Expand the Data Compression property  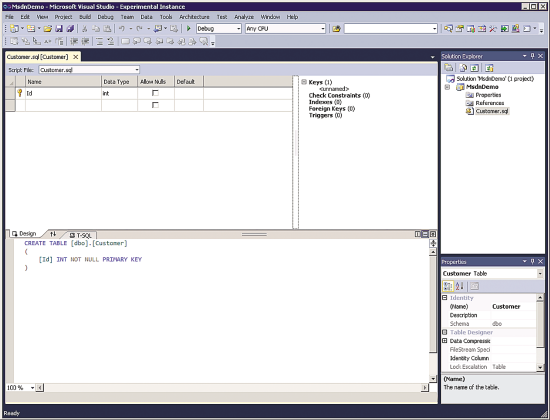point(444,341)
